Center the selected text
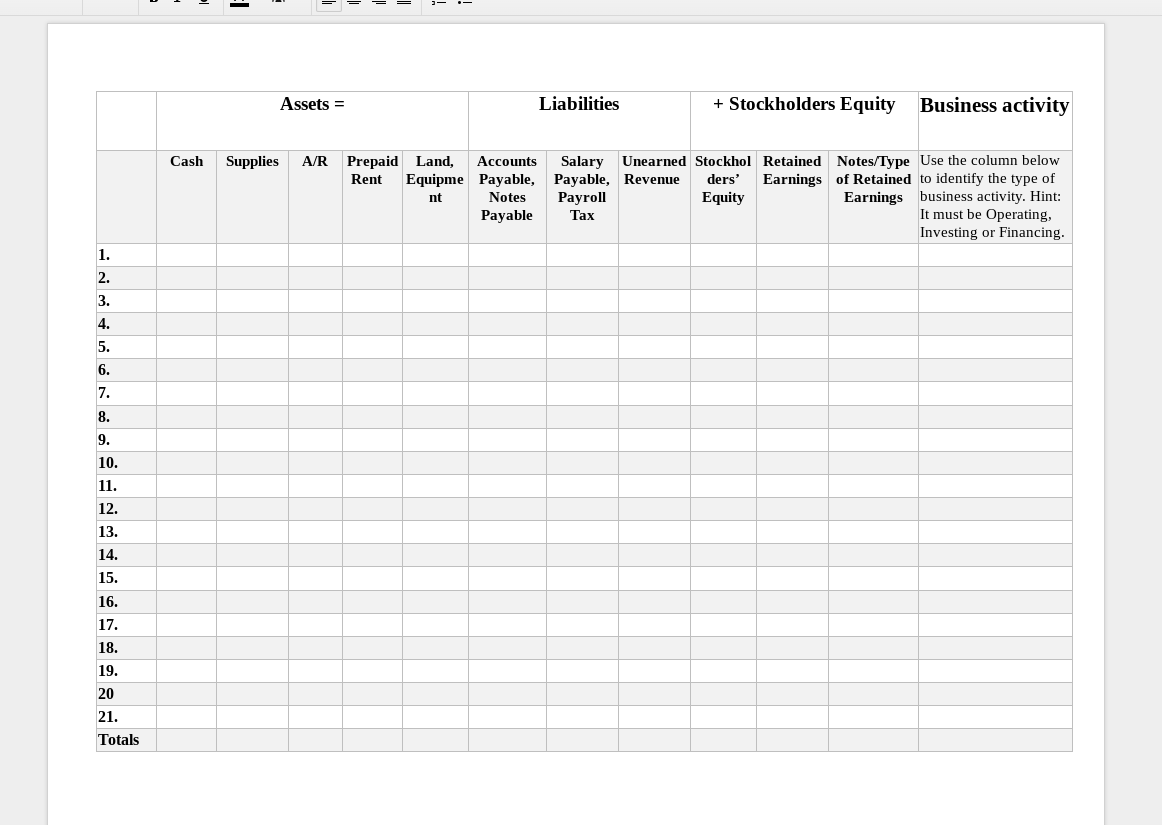This screenshot has height=825, width=1162. point(354,3)
